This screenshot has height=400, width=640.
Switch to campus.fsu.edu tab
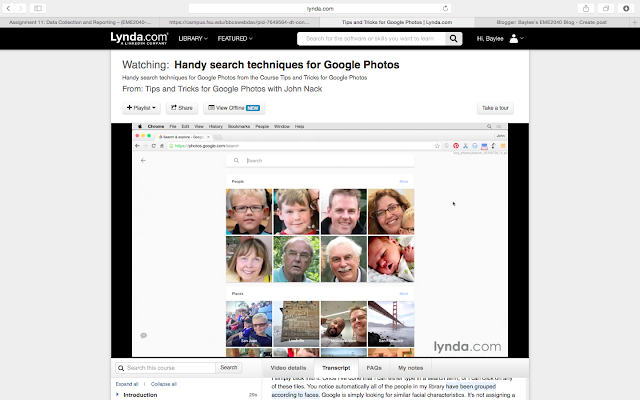point(239,22)
